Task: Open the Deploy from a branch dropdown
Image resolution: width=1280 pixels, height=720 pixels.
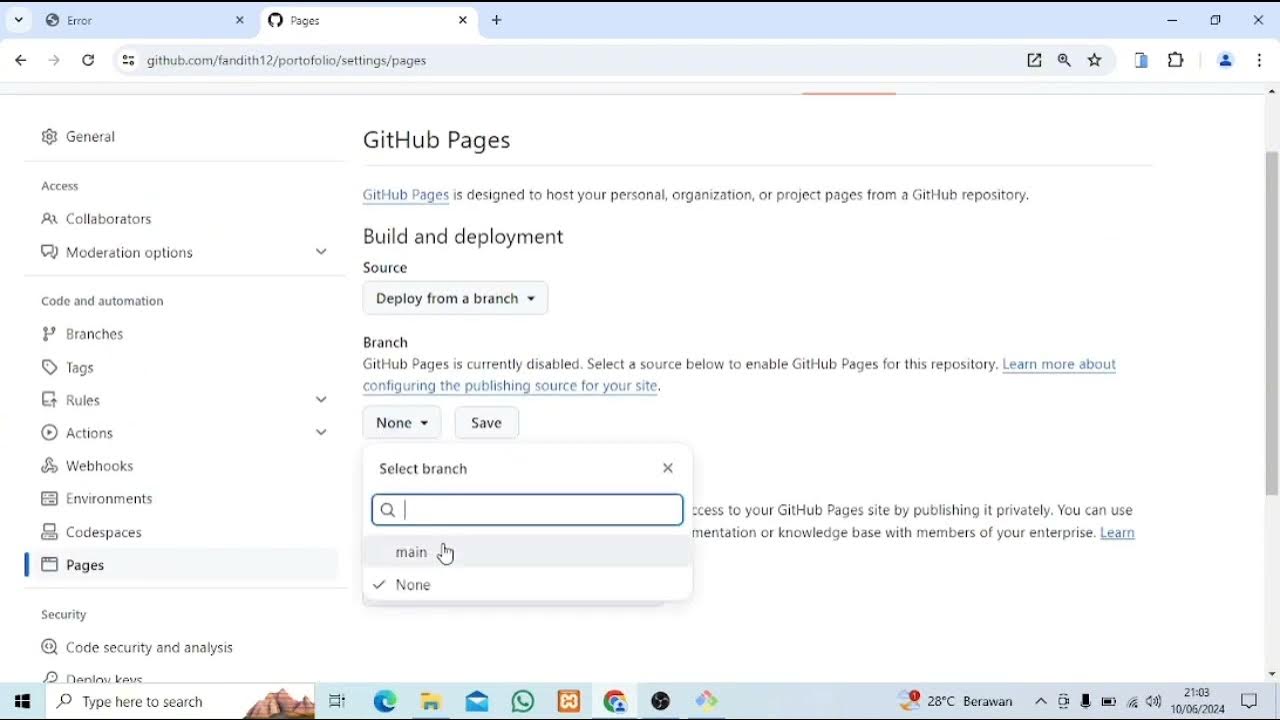Action: 455,298
